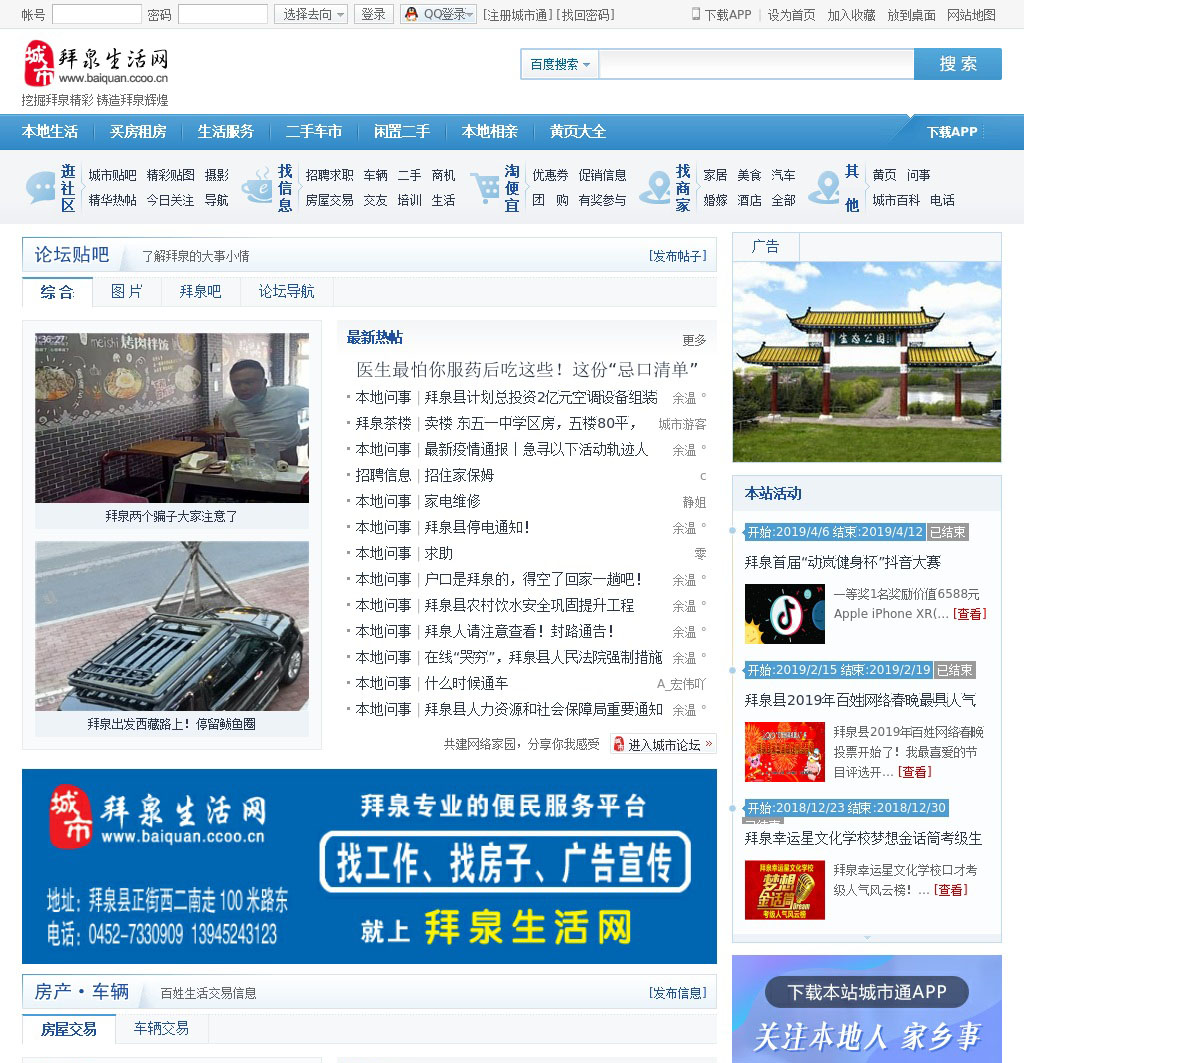Click the 找回密码 link

coord(585,15)
